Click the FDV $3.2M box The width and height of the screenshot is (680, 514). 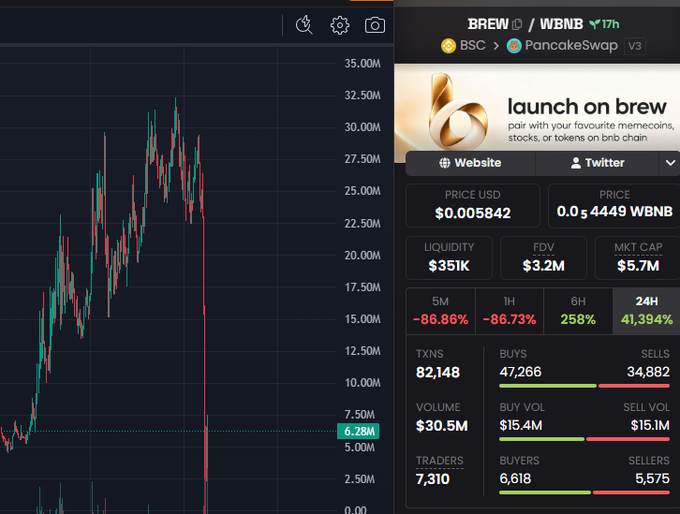(x=543, y=258)
